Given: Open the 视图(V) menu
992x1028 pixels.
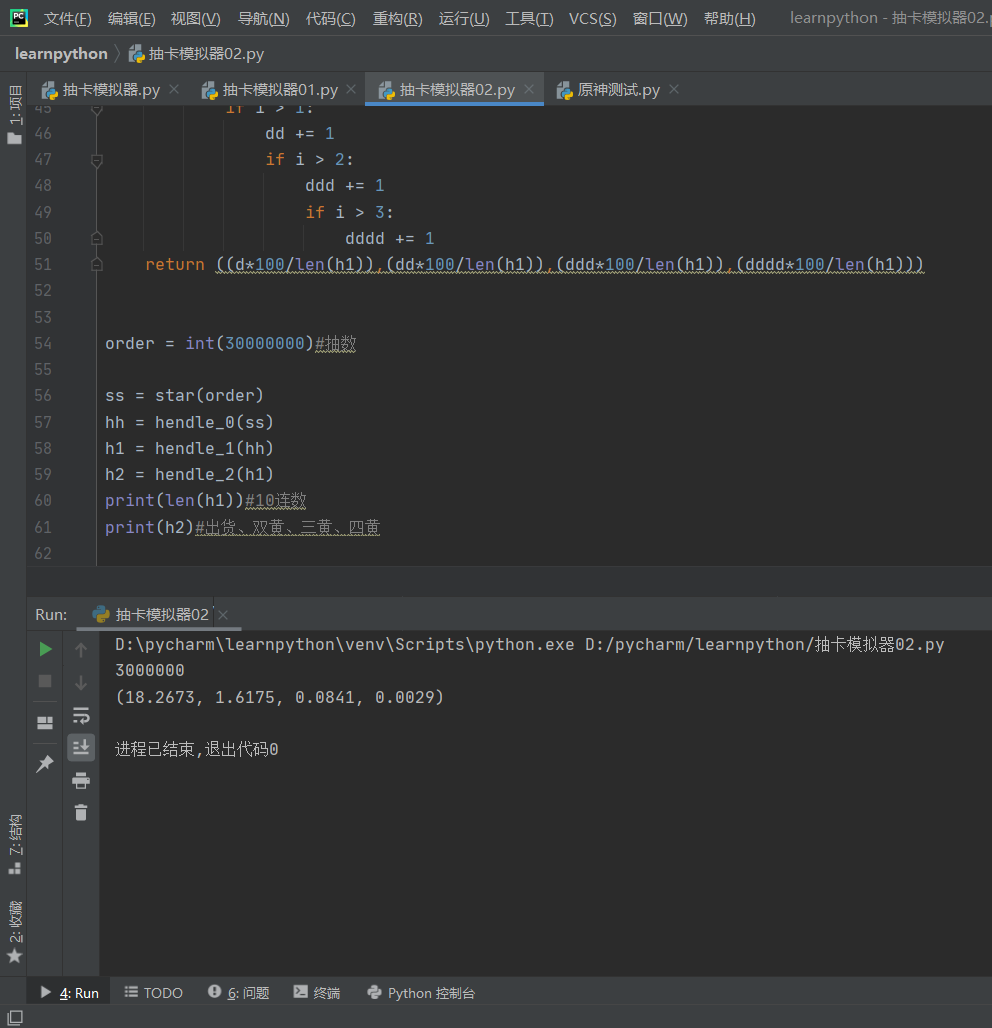Looking at the screenshot, I should click(195, 18).
